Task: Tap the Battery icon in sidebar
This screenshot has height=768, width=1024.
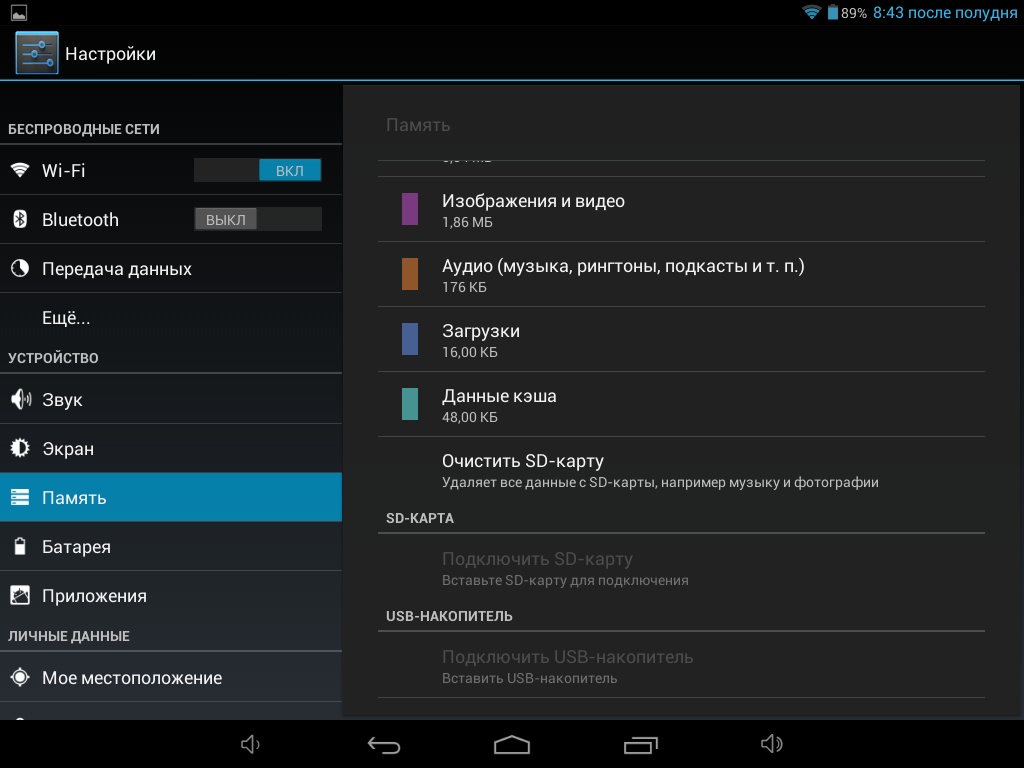Action: (x=20, y=547)
